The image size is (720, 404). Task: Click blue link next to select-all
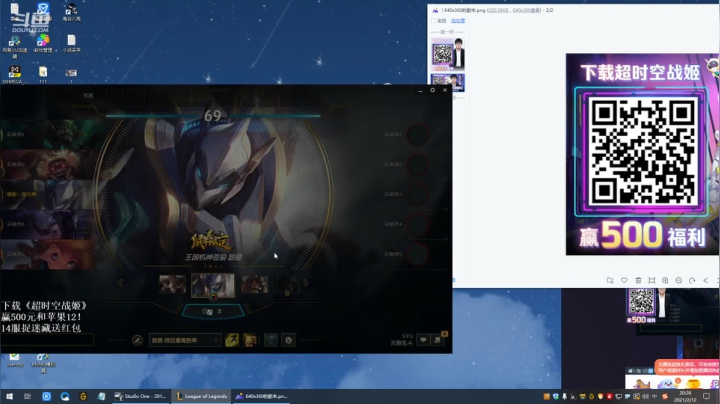pos(458,21)
